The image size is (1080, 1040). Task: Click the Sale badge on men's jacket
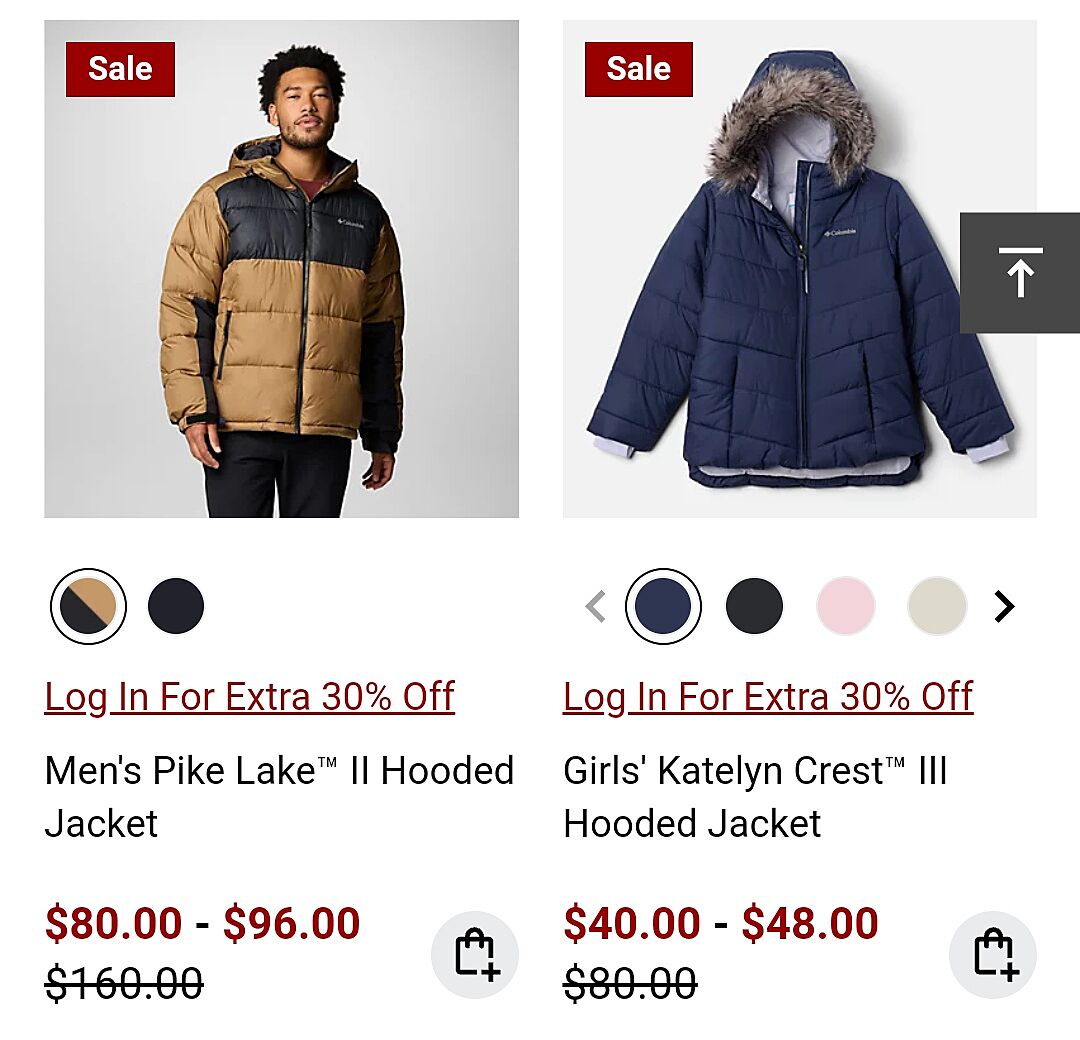coord(120,69)
